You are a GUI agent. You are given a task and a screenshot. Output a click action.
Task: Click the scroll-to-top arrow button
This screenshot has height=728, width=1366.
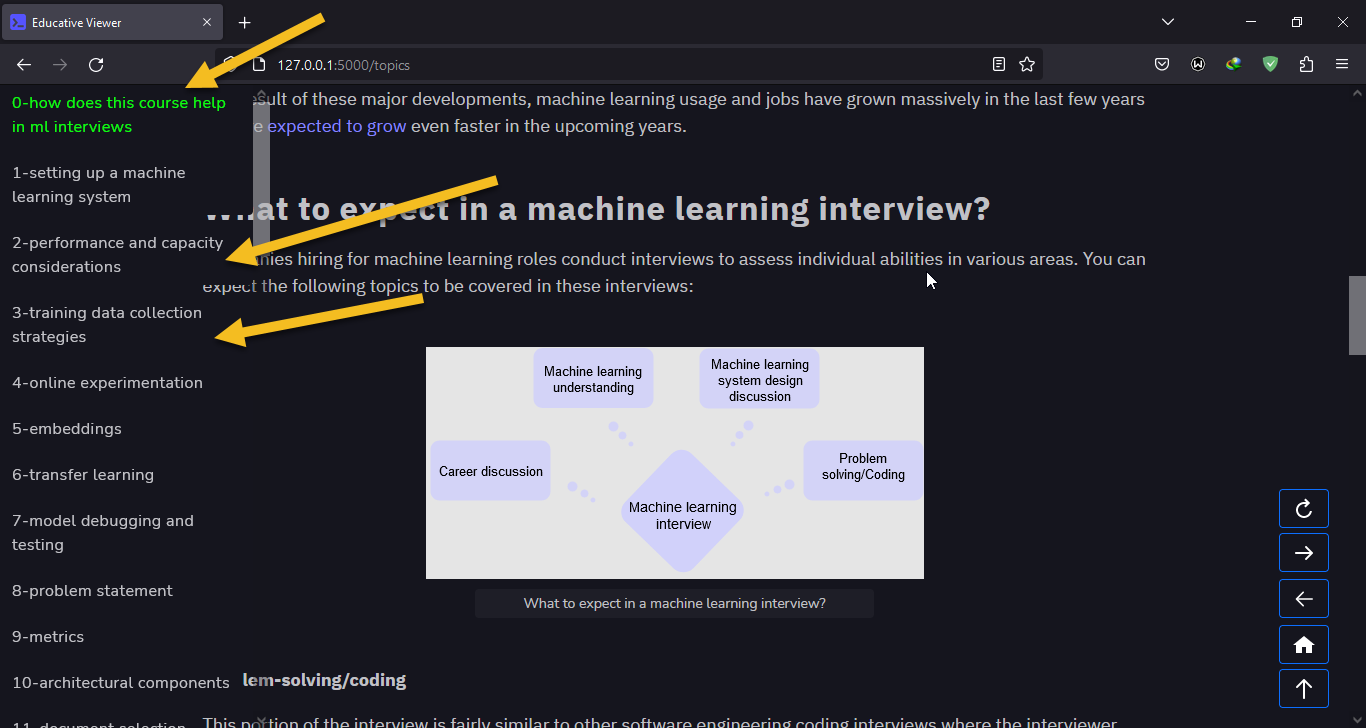coord(1304,689)
